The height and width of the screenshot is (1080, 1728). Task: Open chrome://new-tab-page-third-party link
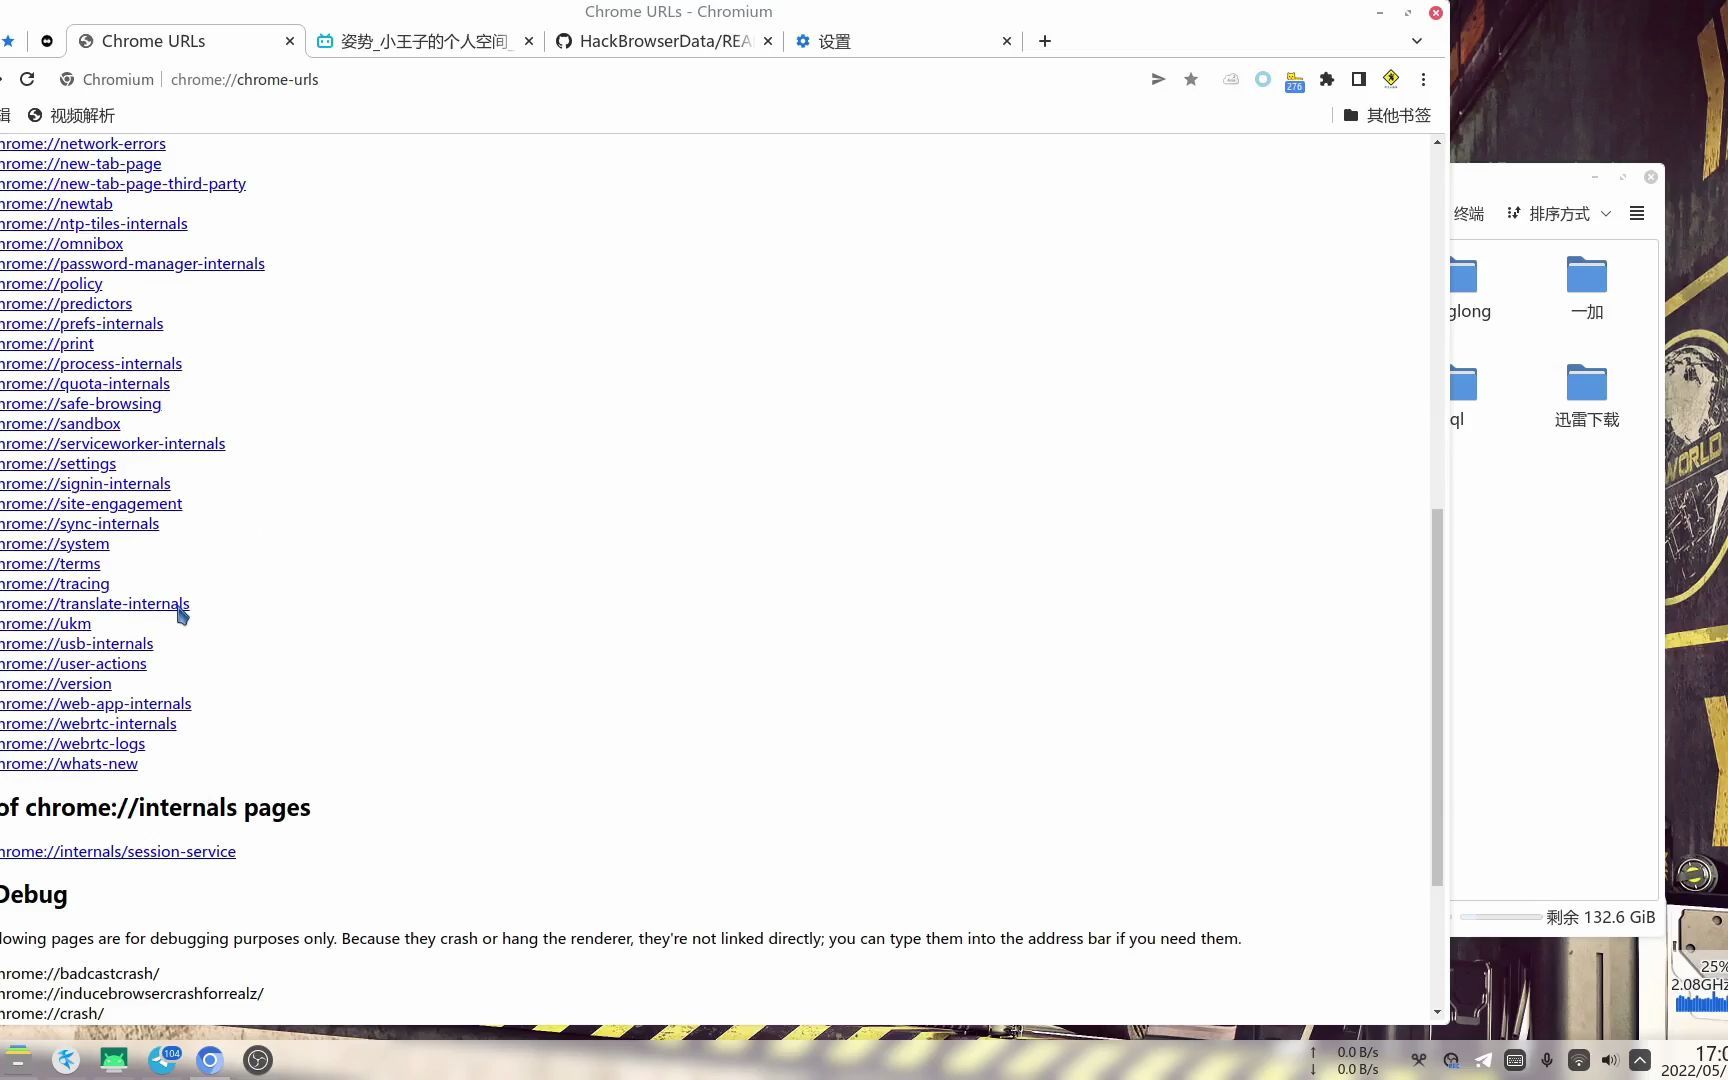tap(123, 183)
